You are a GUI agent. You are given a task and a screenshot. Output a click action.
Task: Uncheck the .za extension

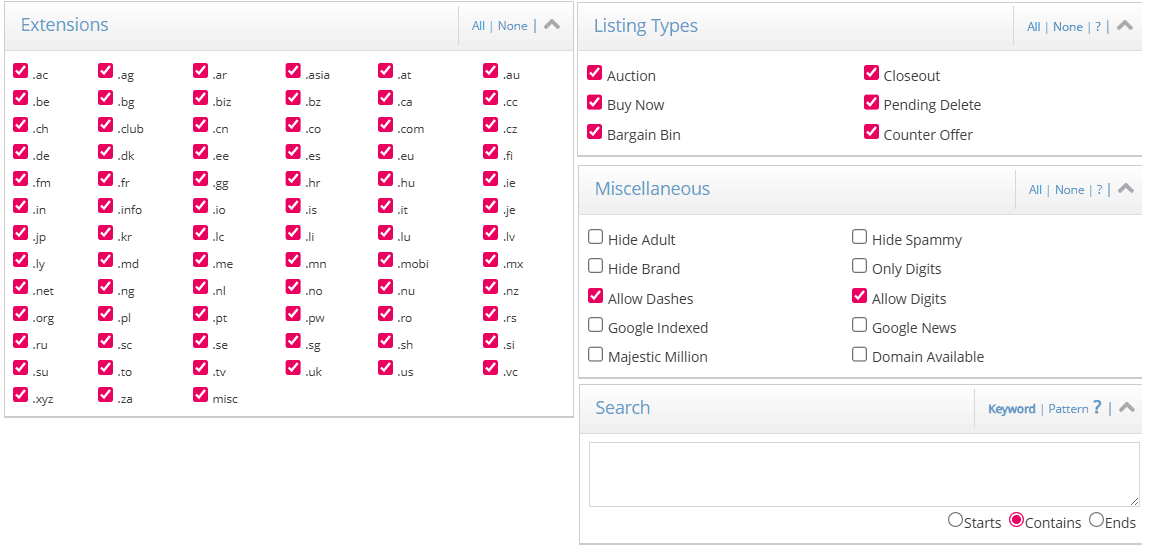click(105, 395)
